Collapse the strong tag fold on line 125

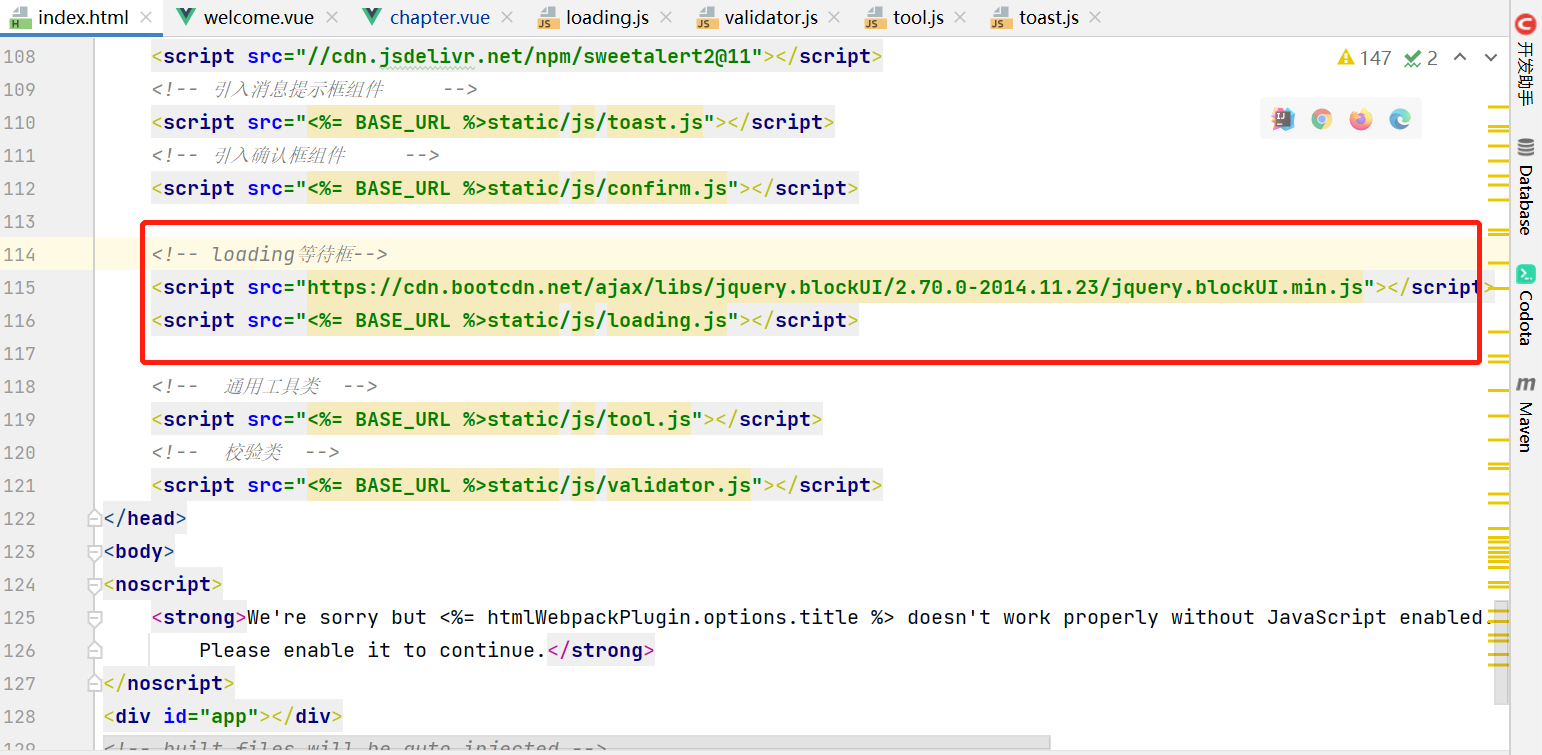pyautogui.click(x=95, y=617)
